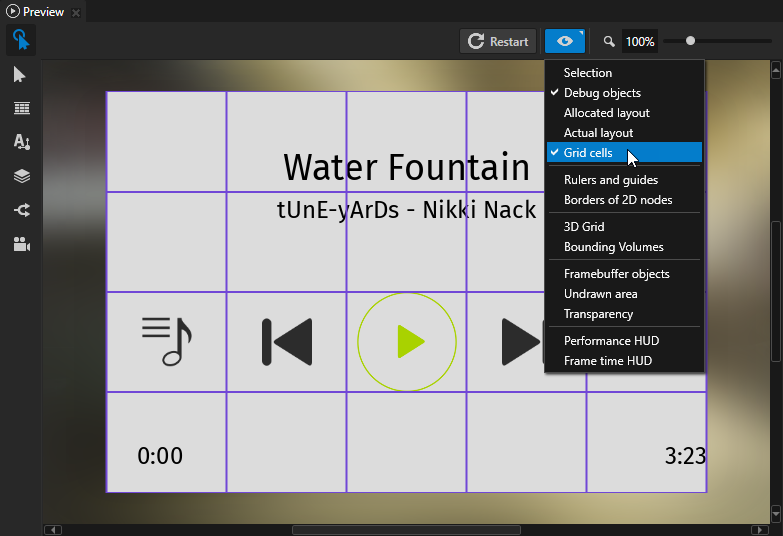Image resolution: width=783 pixels, height=536 pixels.
Task: Select Performance HUD menu entry
Action: click(611, 341)
